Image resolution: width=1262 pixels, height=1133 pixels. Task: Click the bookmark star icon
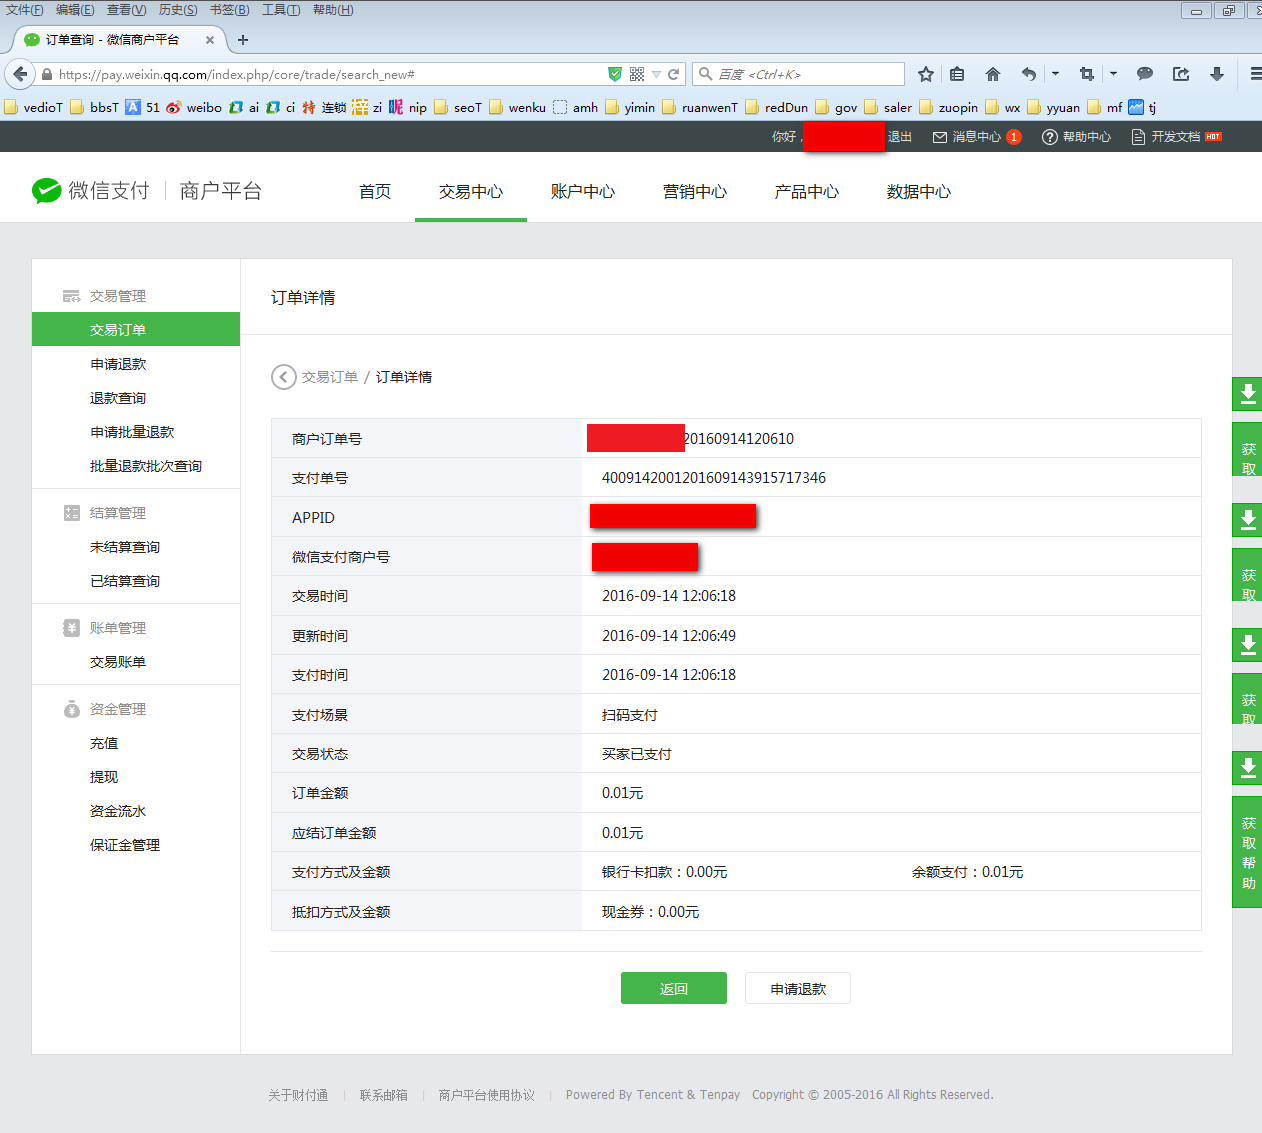tap(926, 74)
